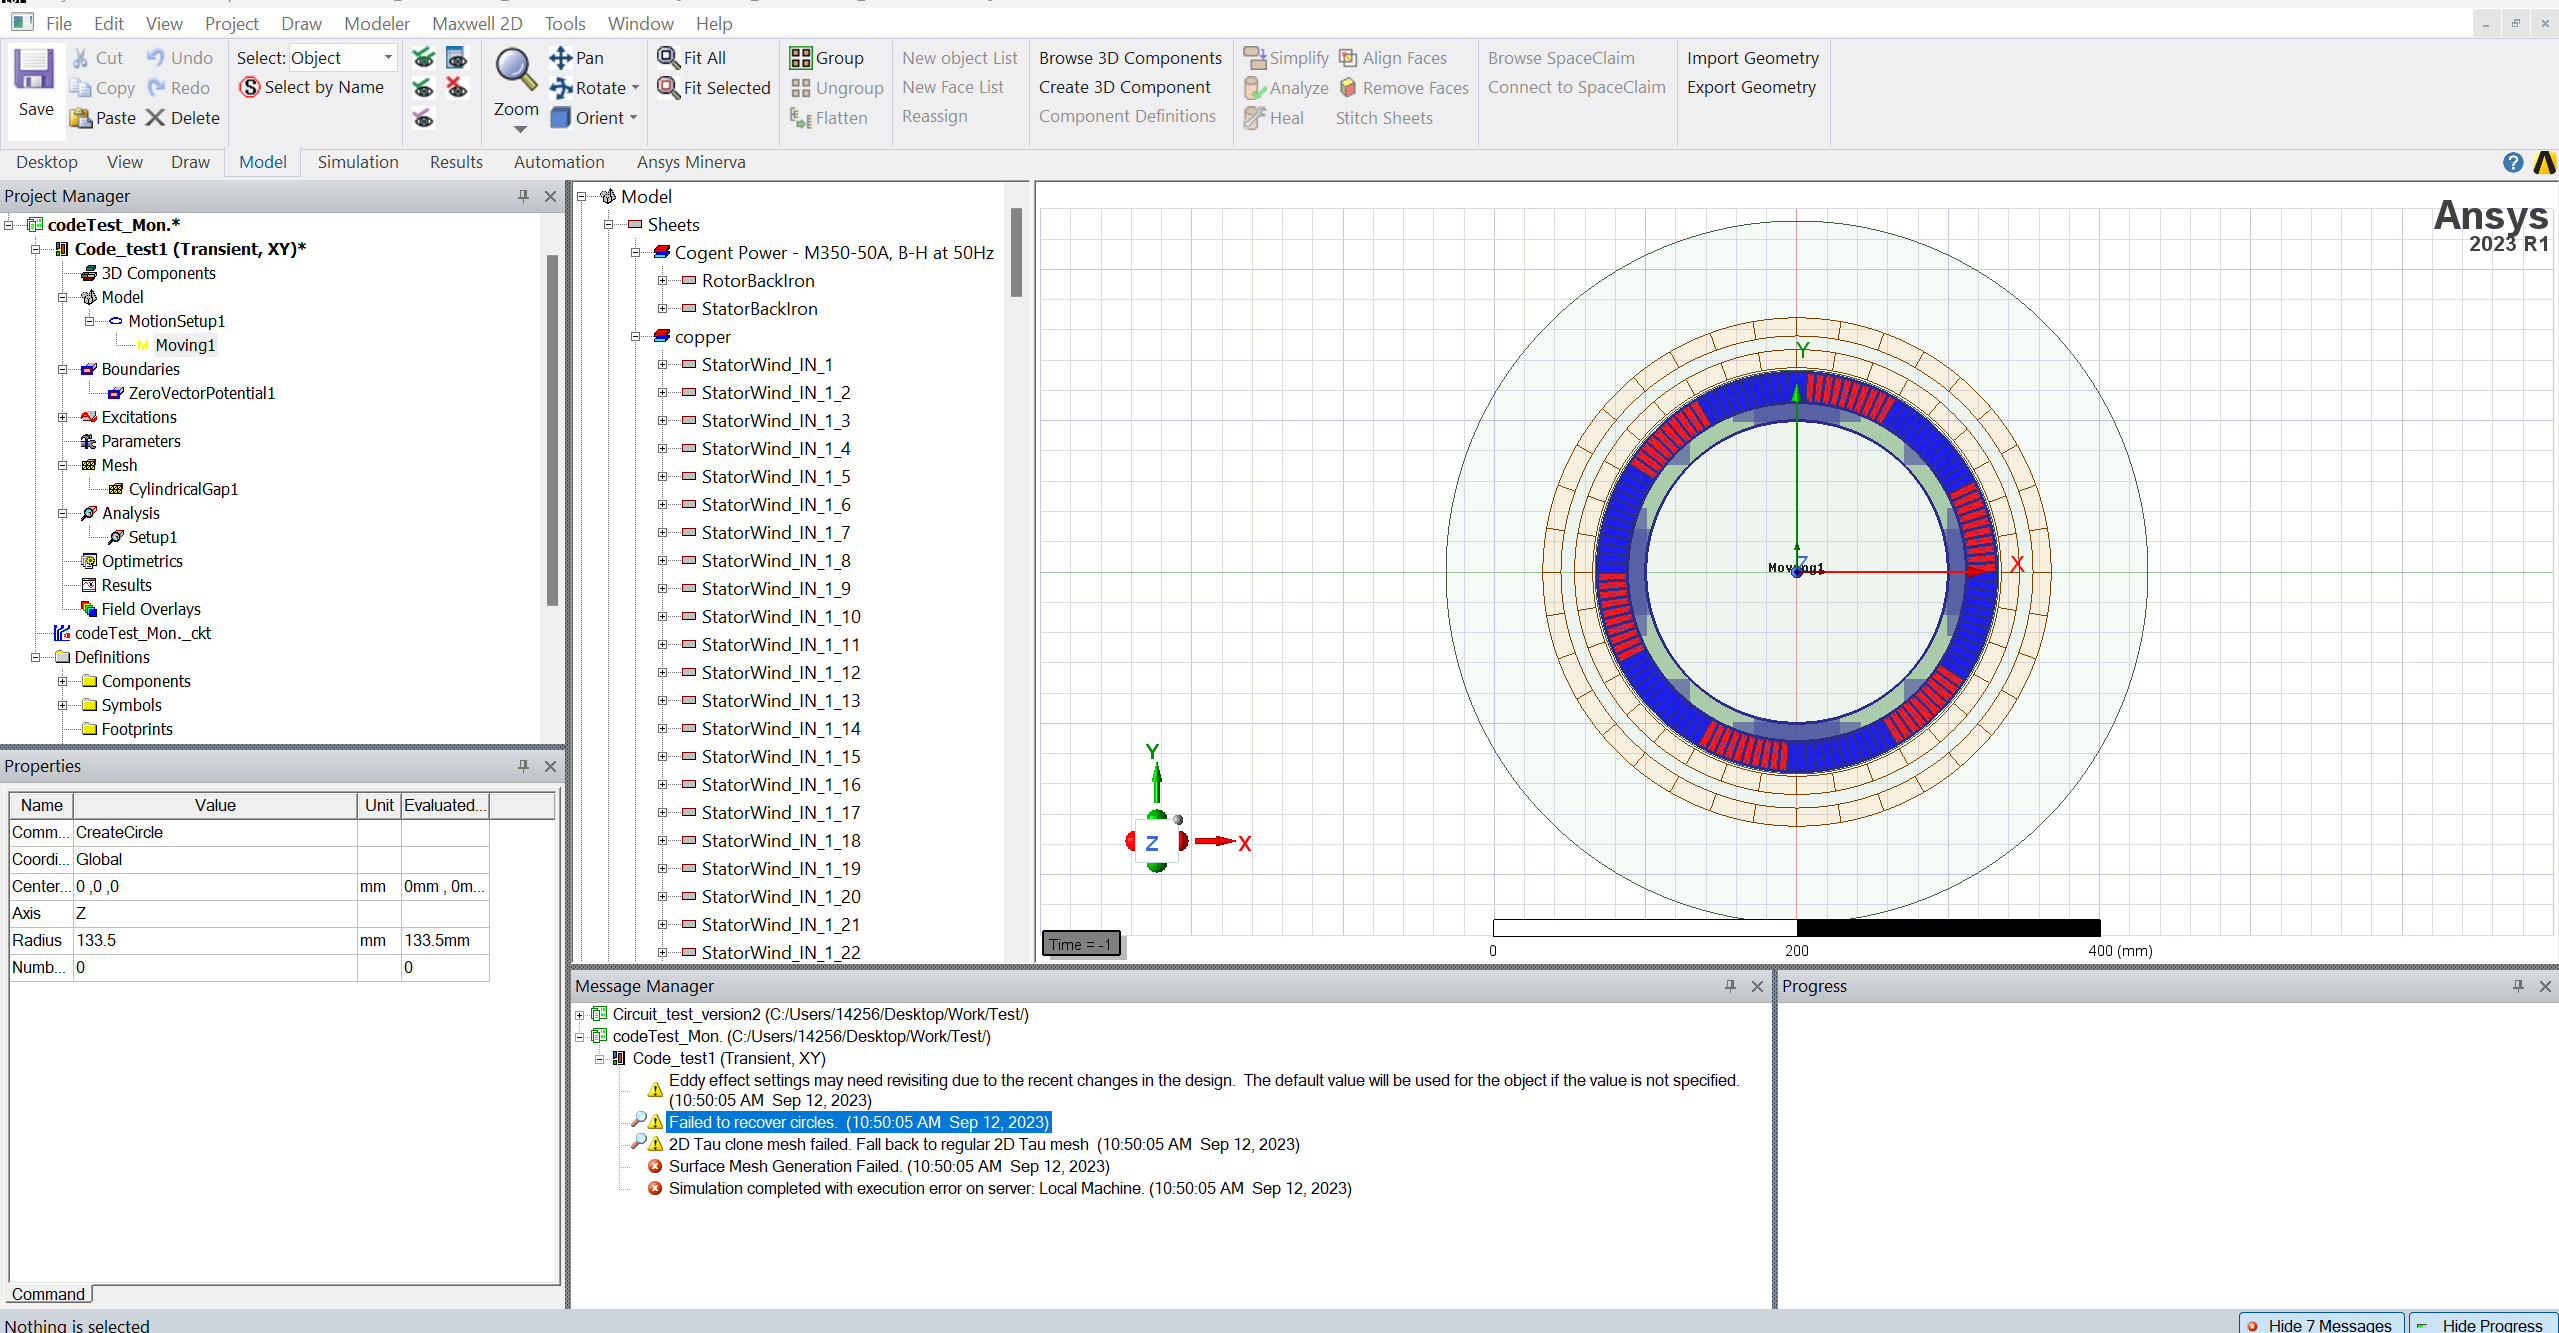Click the Hide 7 Messages button
The width and height of the screenshot is (2559, 1333).
pos(2321,1324)
